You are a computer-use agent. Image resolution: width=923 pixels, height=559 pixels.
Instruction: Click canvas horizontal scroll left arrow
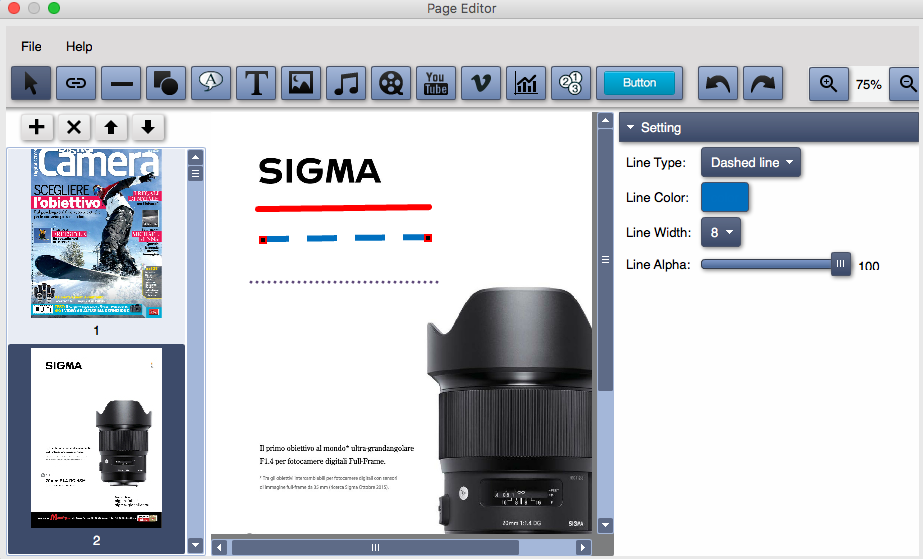click(x=220, y=548)
